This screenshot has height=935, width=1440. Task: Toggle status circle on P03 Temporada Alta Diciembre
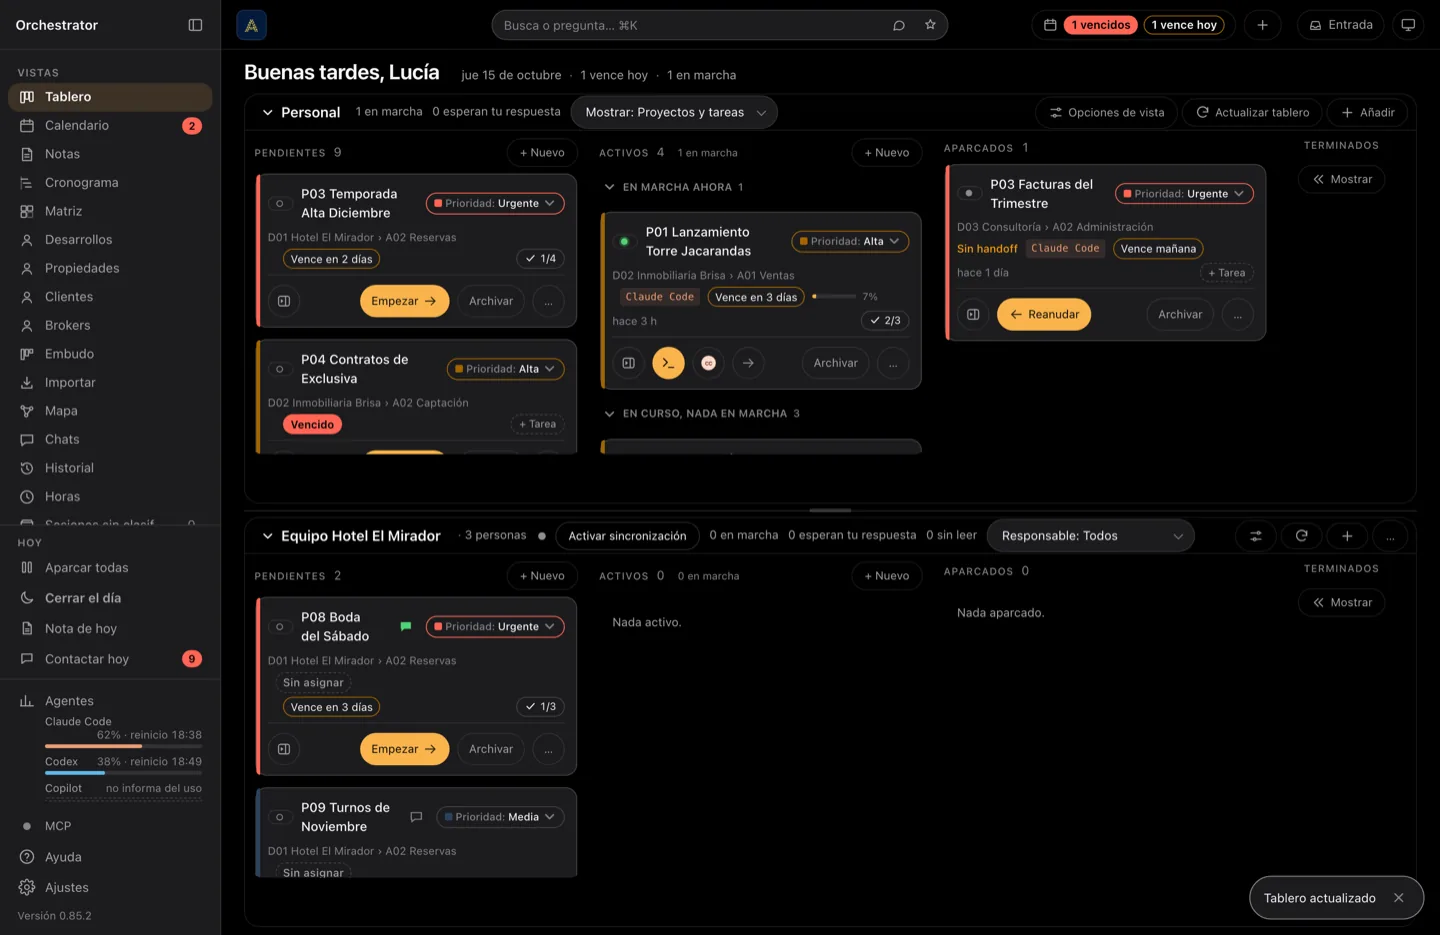tap(280, 203)
